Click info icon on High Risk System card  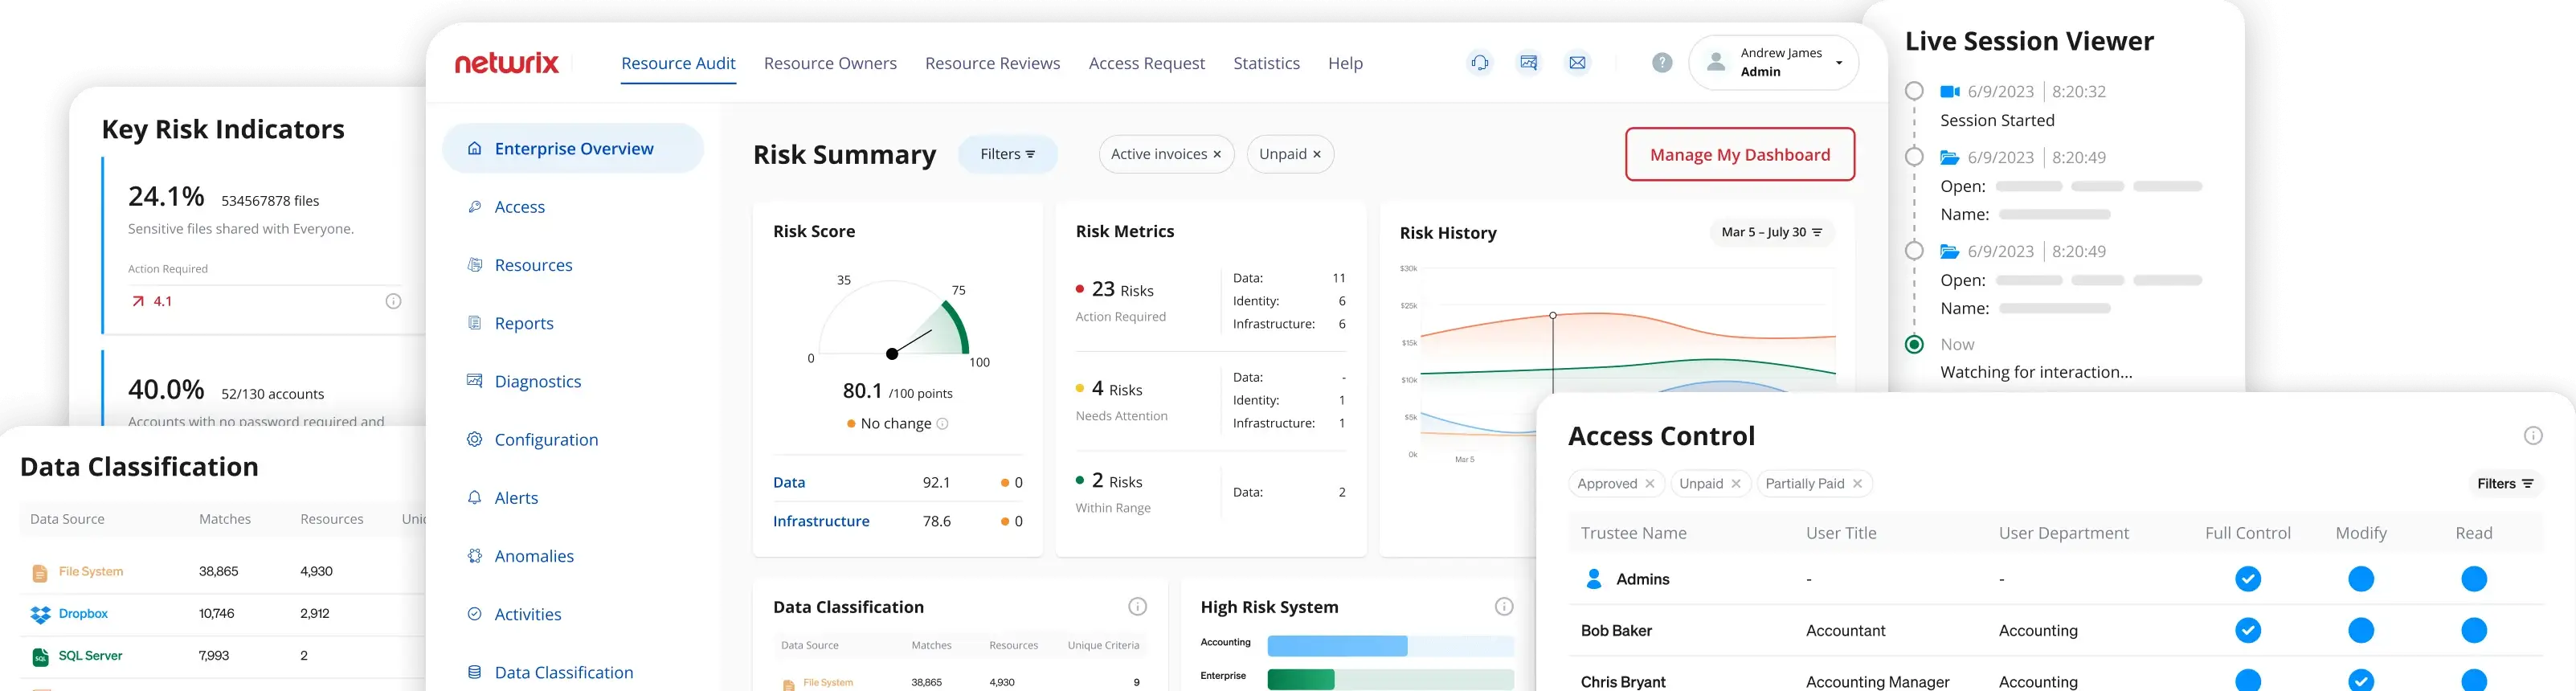(x=1504, y=607)
